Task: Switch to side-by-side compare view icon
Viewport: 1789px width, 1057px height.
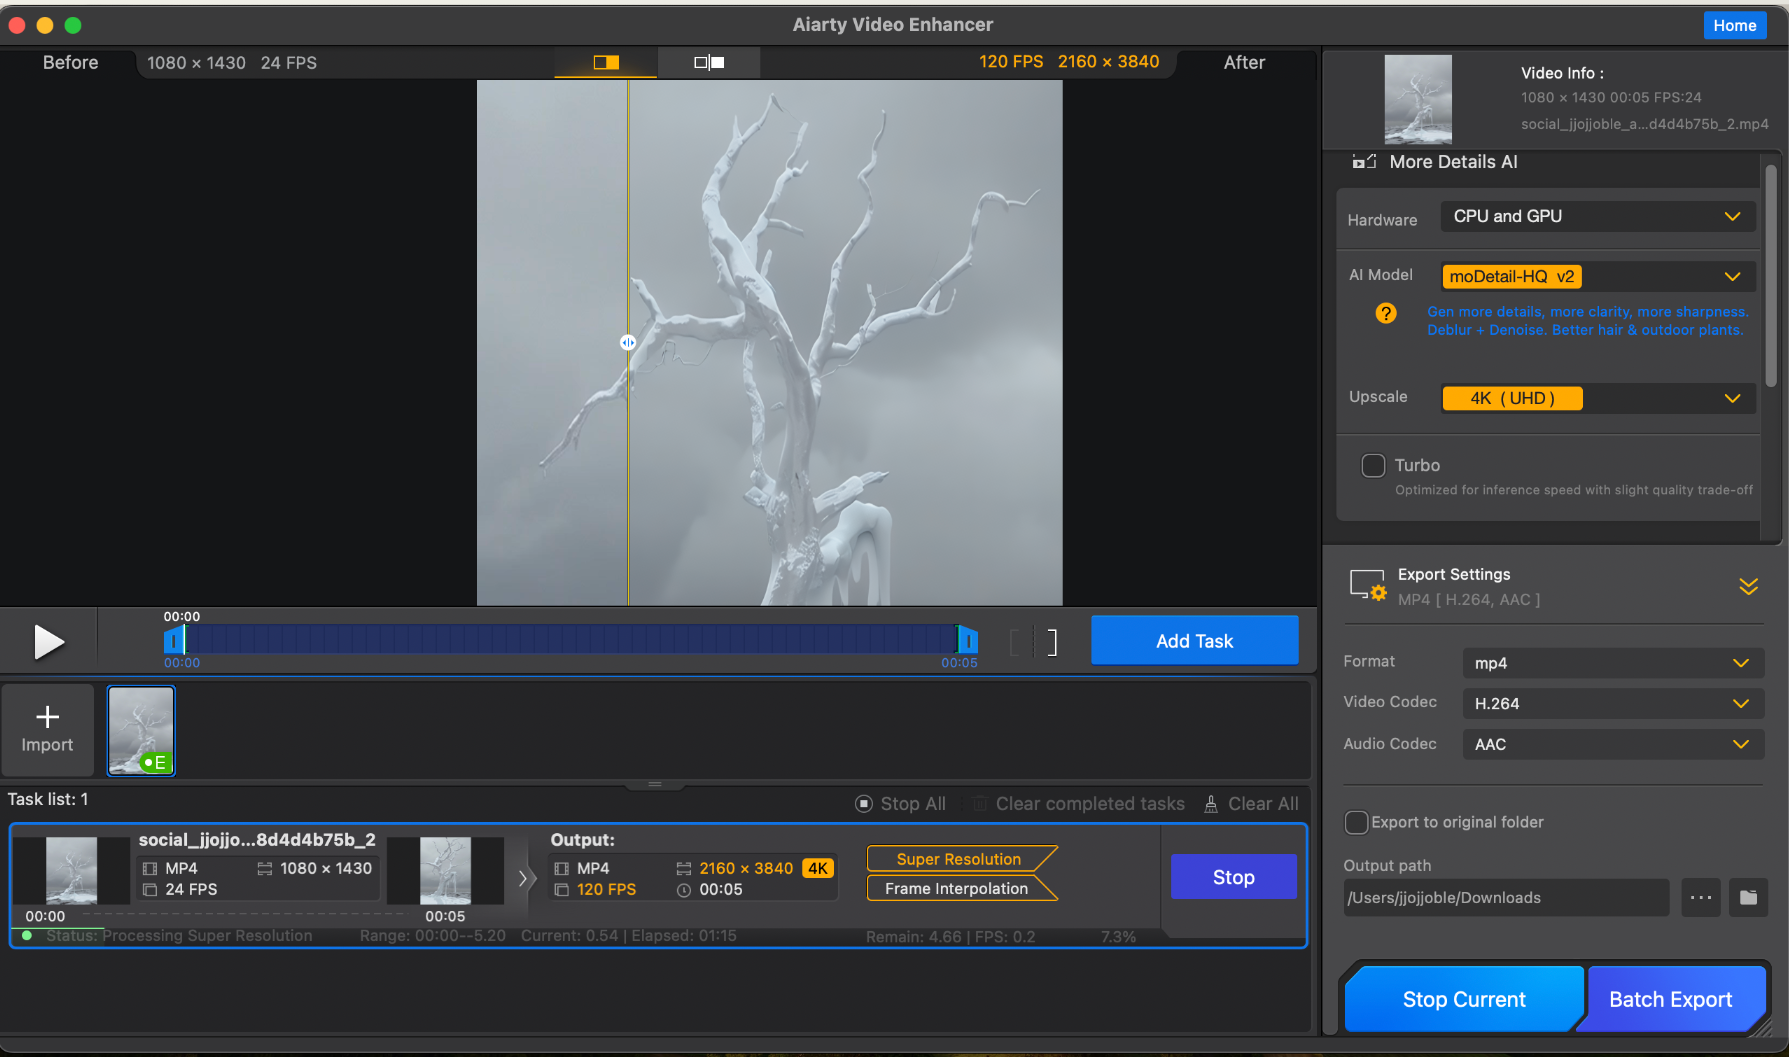Action: (709, 62)
